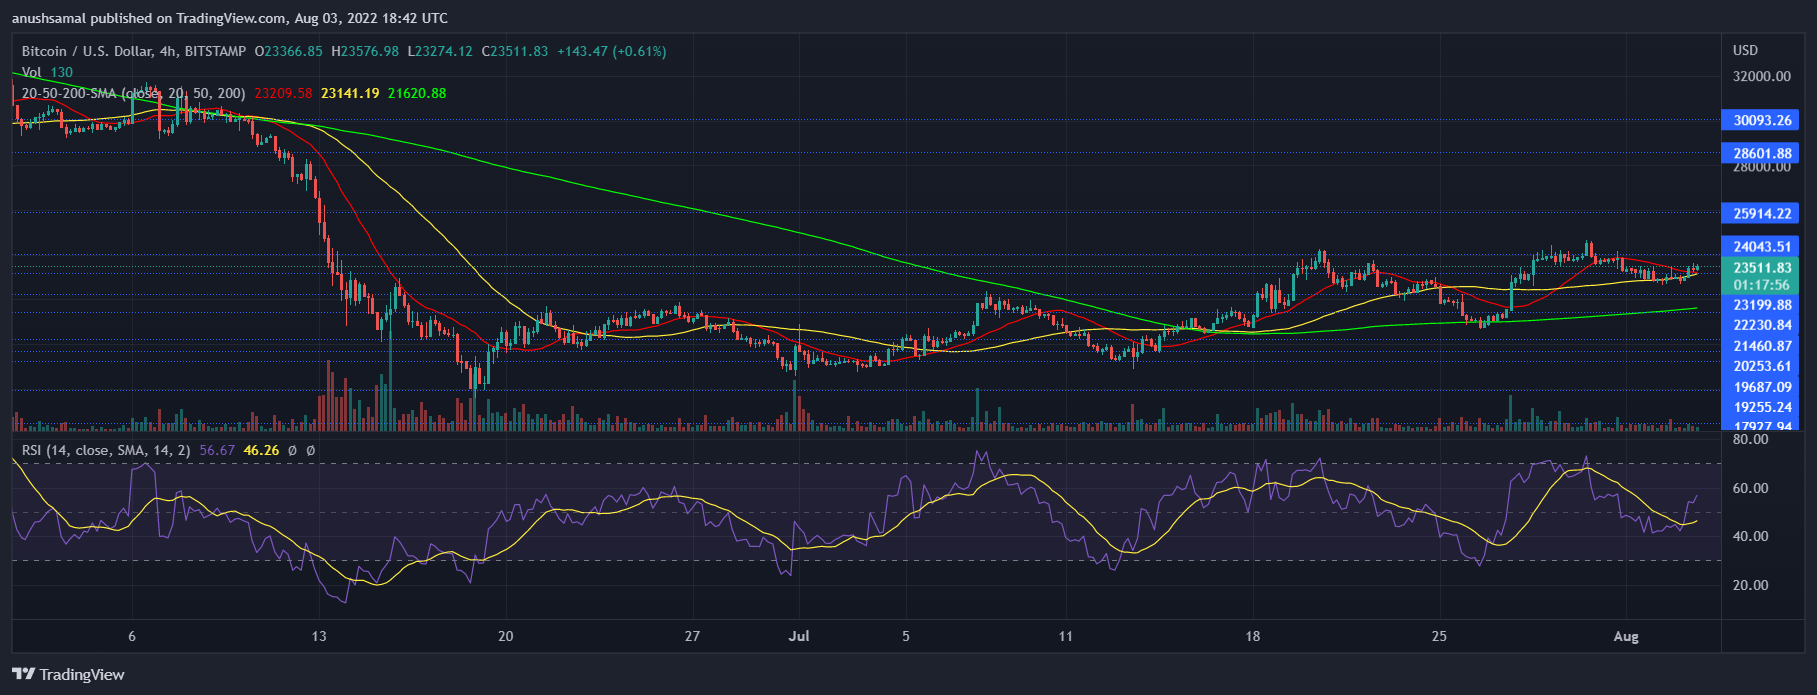Image resolution: width=1817 pixels, height=695 pixels.
Task: Click the USD currency label on price axis
Action: (1745, 50)
